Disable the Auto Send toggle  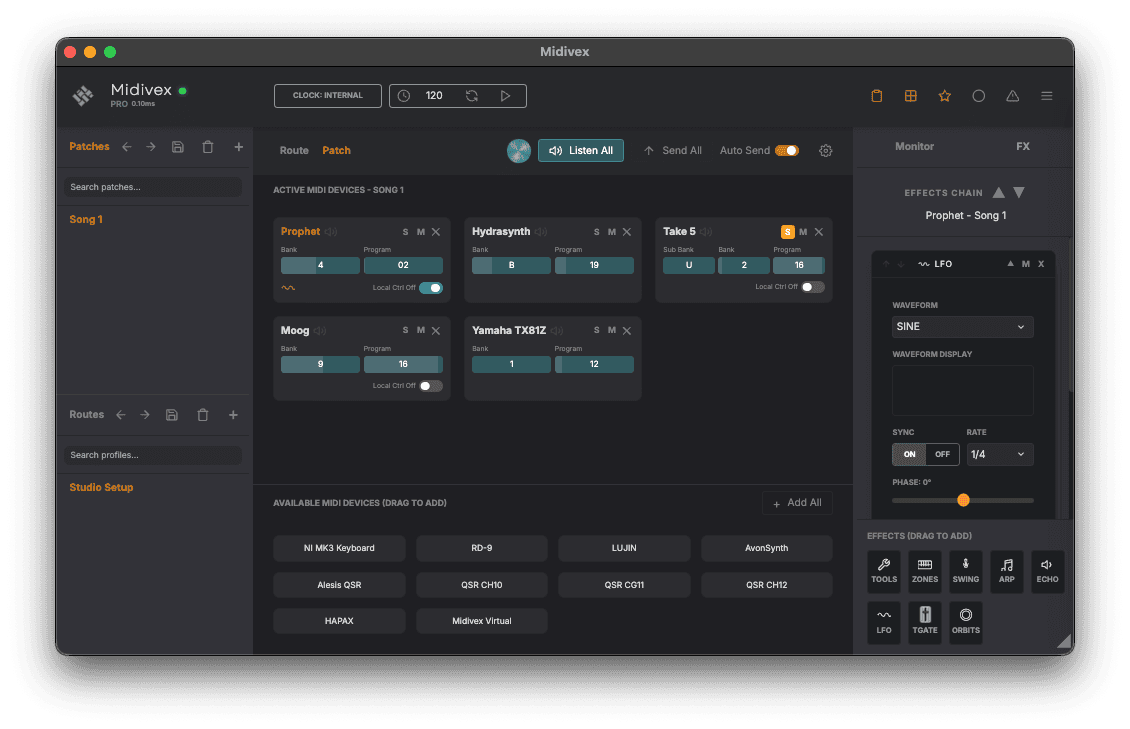pyautogui.click(x=785, y=150)
